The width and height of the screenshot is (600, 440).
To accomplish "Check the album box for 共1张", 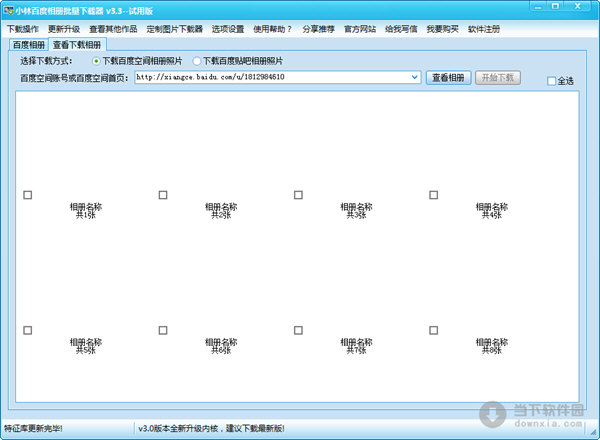I will pos(28,195).
